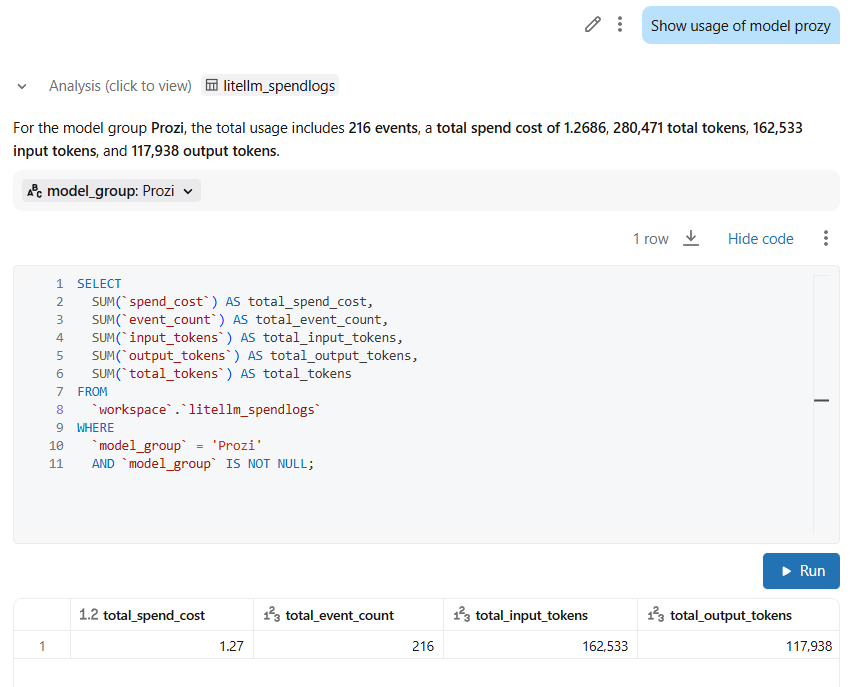The width and height of the screenshot is (864, 687).
Task: Open the result options kebab menu
Action: point(825,238)
